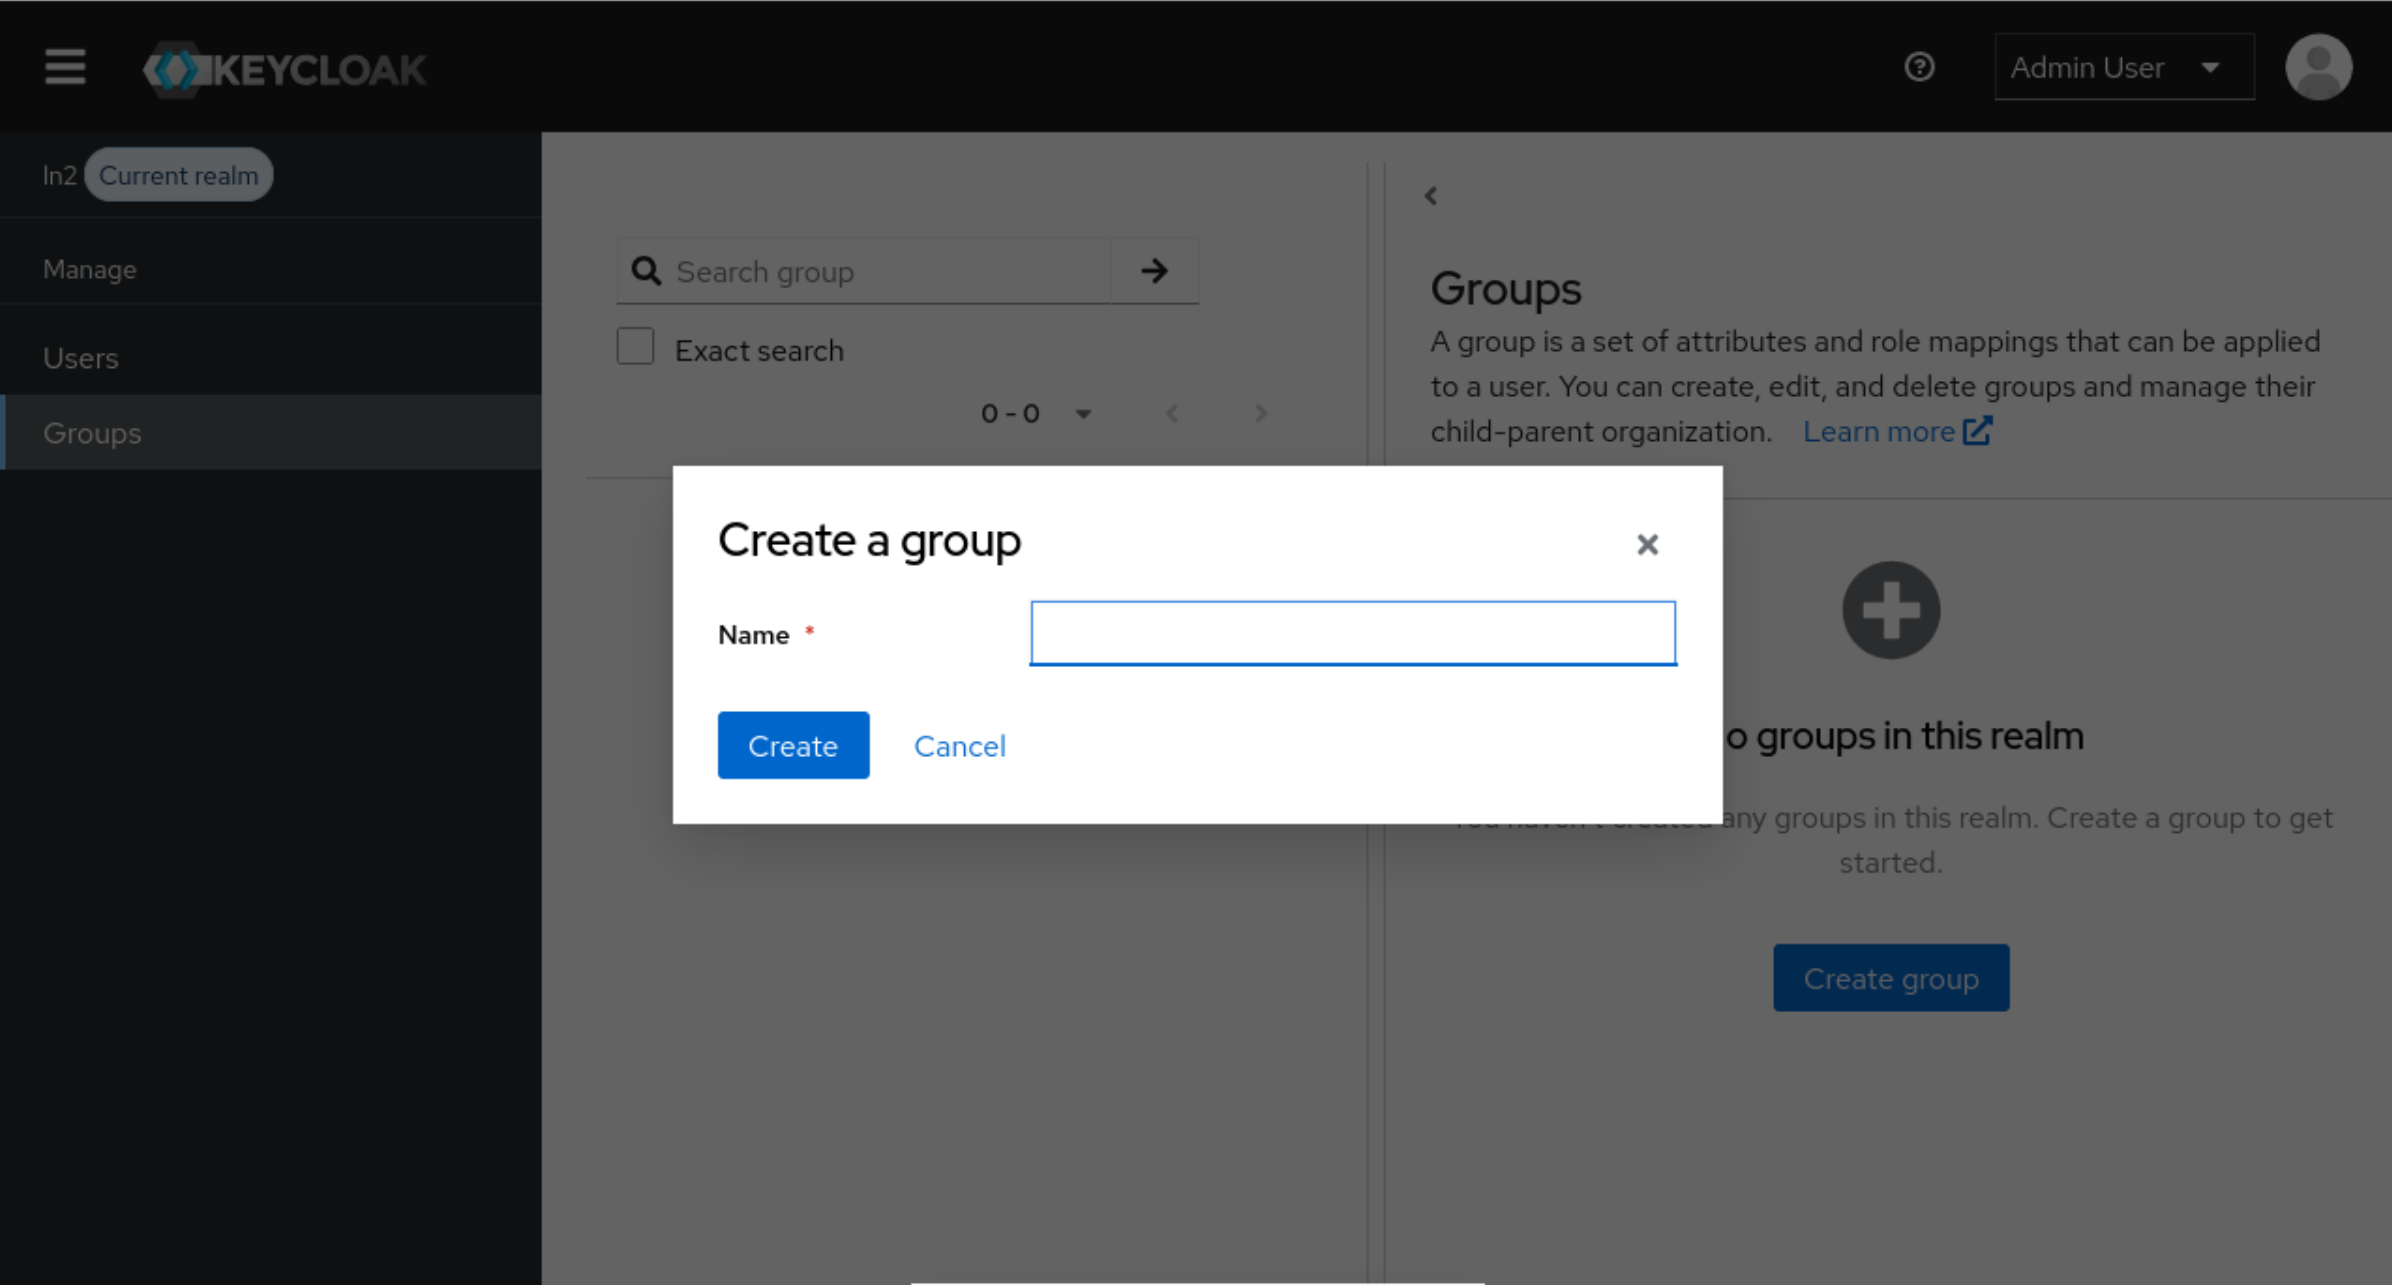This screenshot has width=2392, height=1285.
Task: Select Users in the sidebar
Action: click(x=81, y=358)
